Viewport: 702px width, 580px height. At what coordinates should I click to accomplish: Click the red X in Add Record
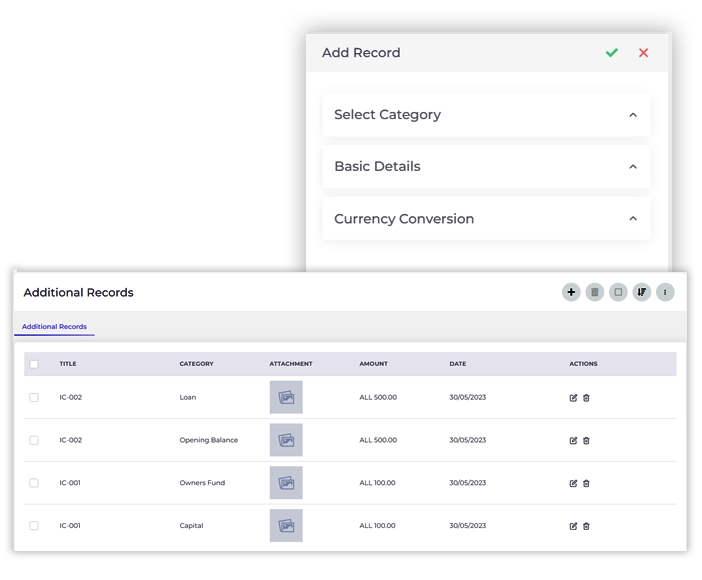point(643,53)
